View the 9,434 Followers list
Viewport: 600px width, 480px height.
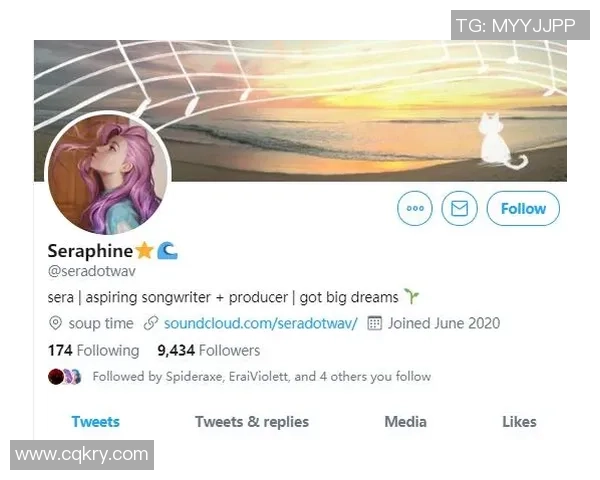point(208,350)
